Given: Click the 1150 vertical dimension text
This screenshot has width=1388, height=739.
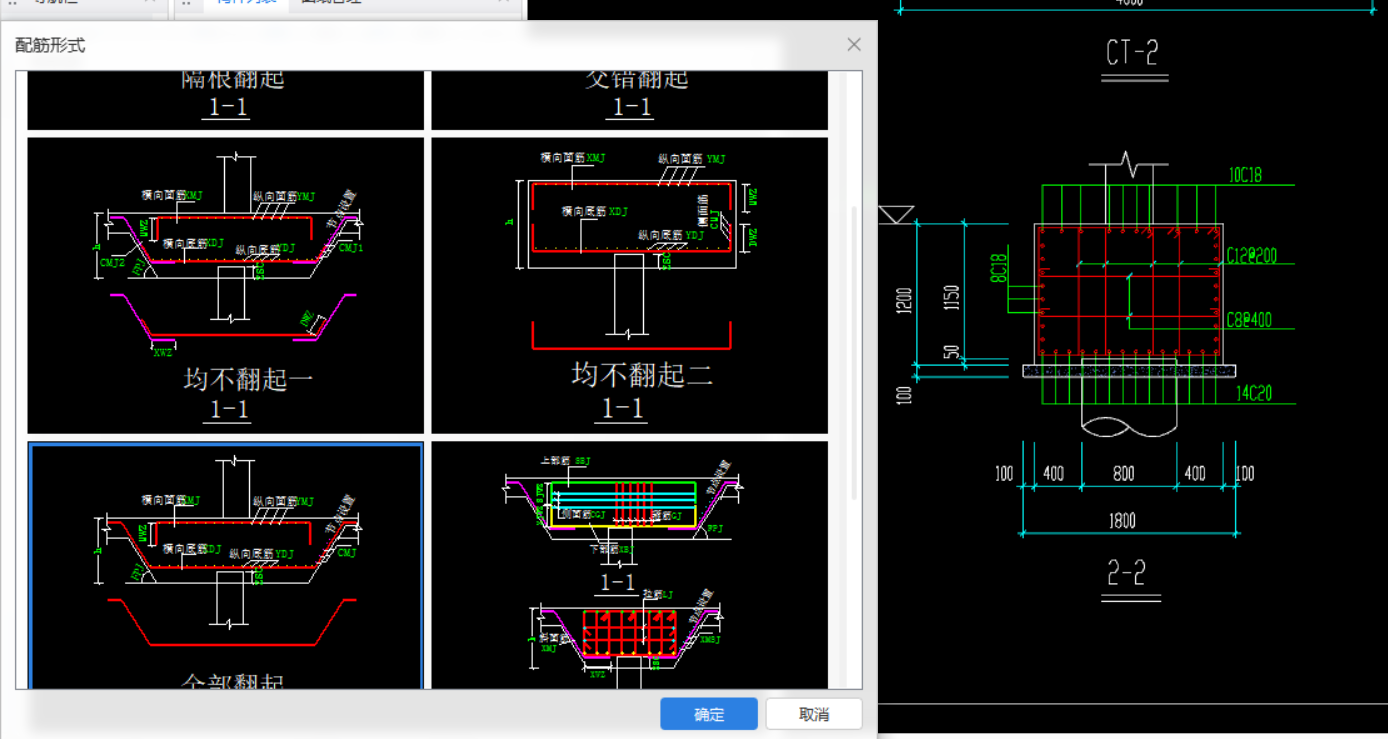Looking at the screenshot, I should pyautogui.click(x=950, y=300).
